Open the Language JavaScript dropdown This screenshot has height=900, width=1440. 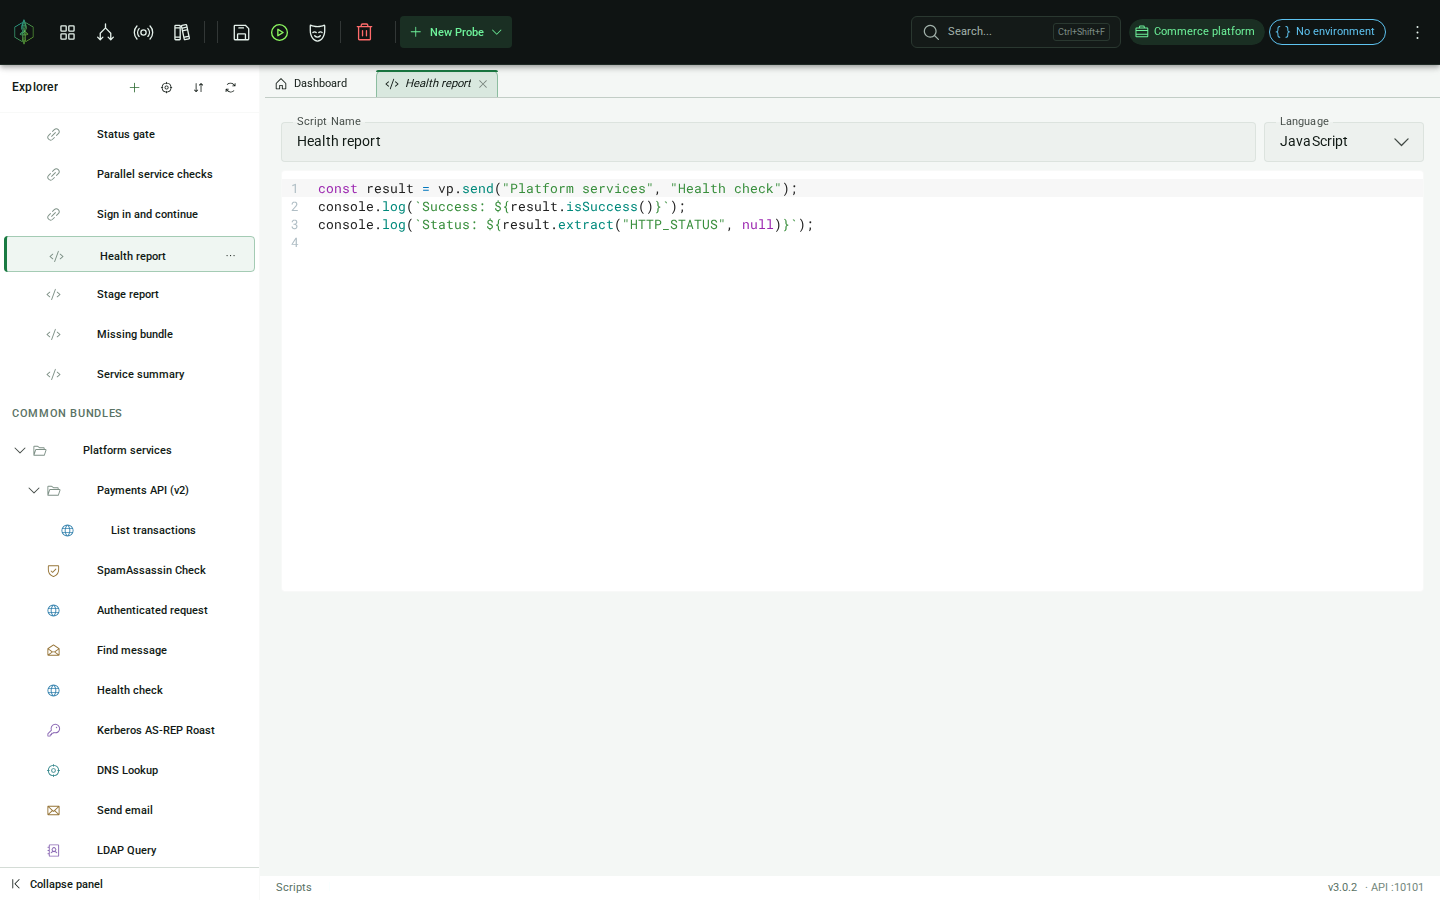(1343, 141)
